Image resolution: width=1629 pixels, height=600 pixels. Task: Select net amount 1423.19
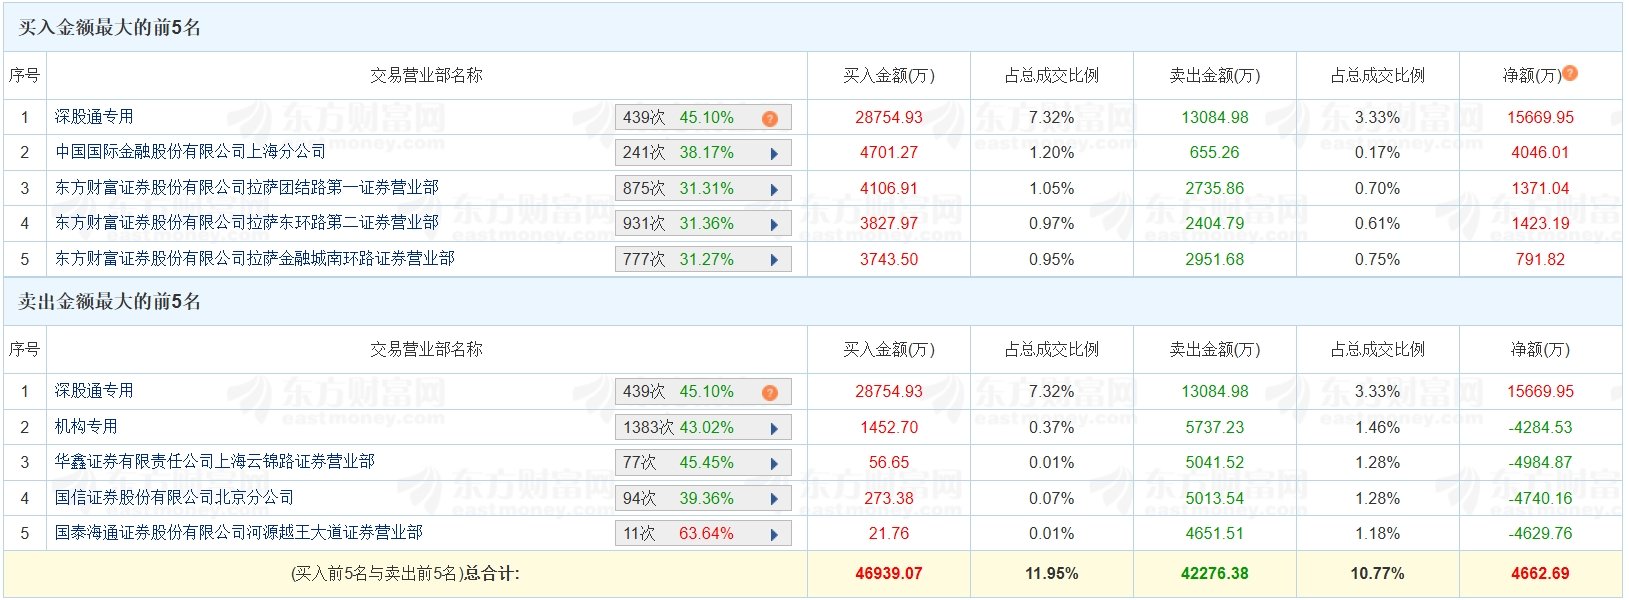tap(1541, 224)
